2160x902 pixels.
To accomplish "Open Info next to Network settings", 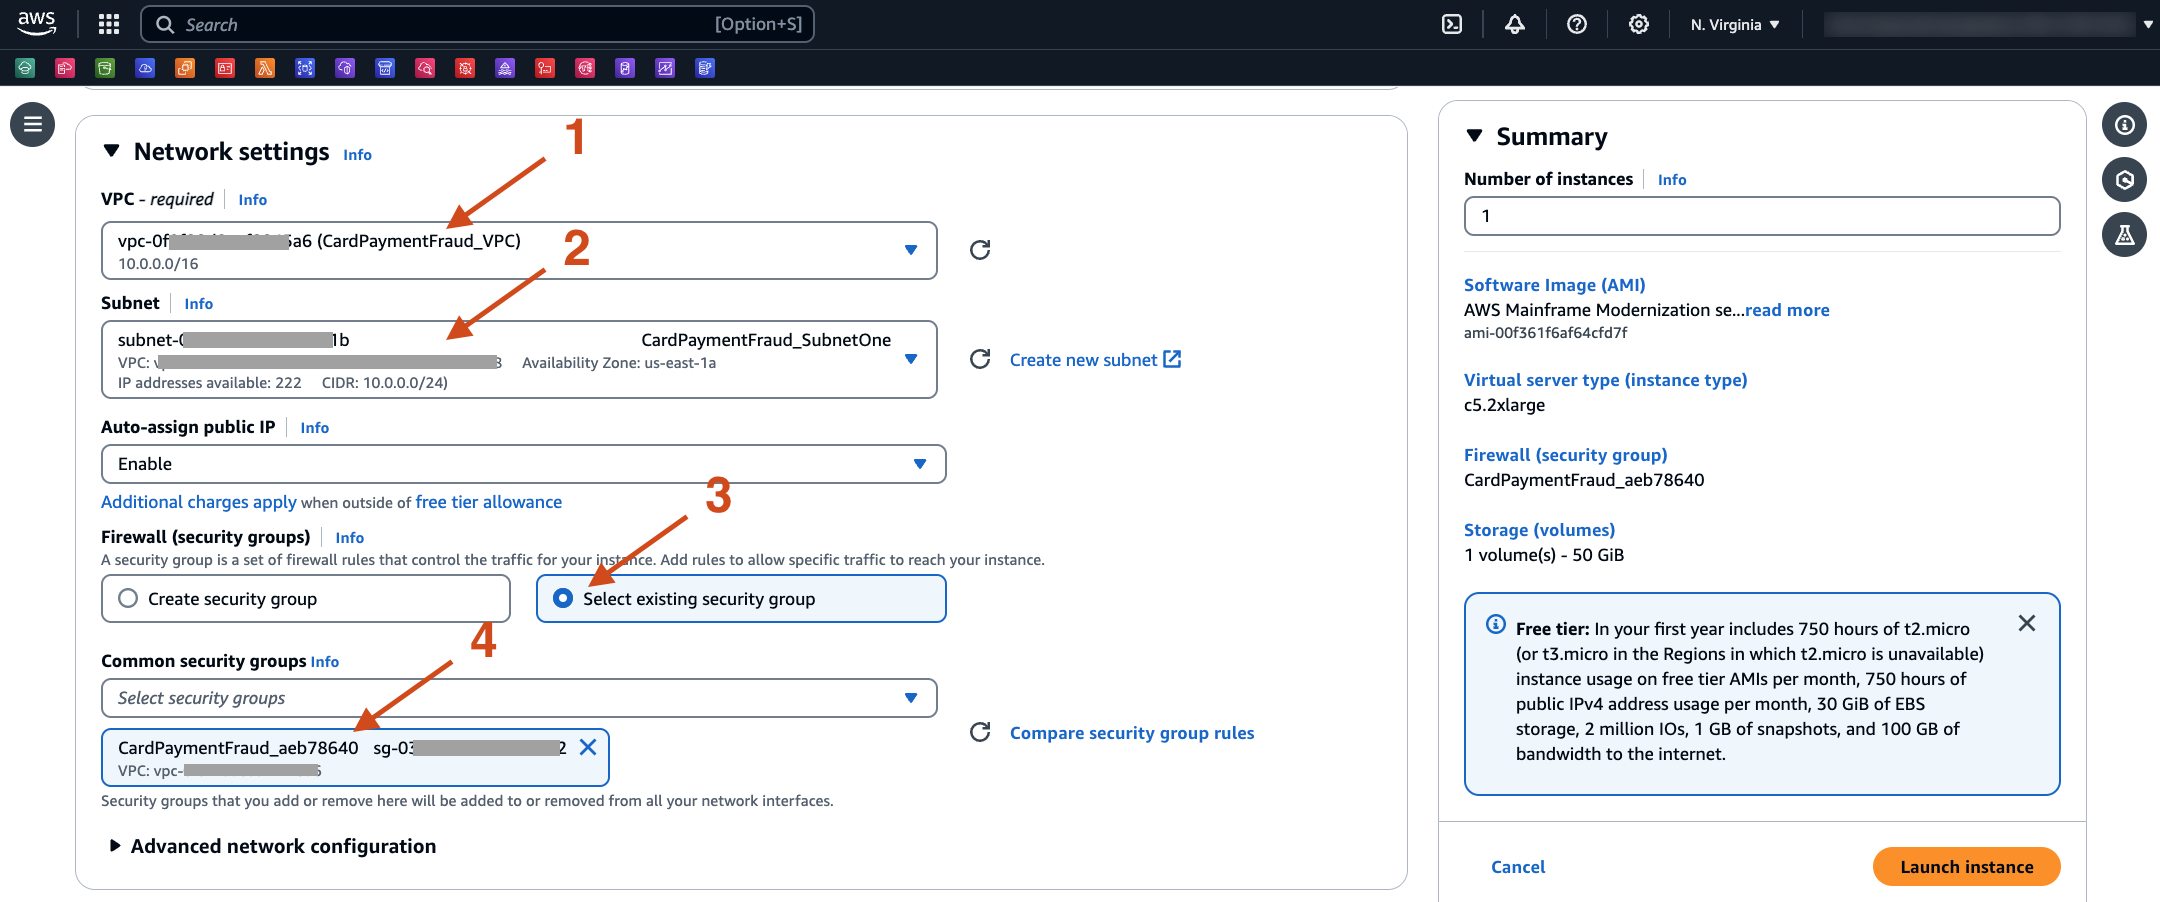I will point(357,154).
